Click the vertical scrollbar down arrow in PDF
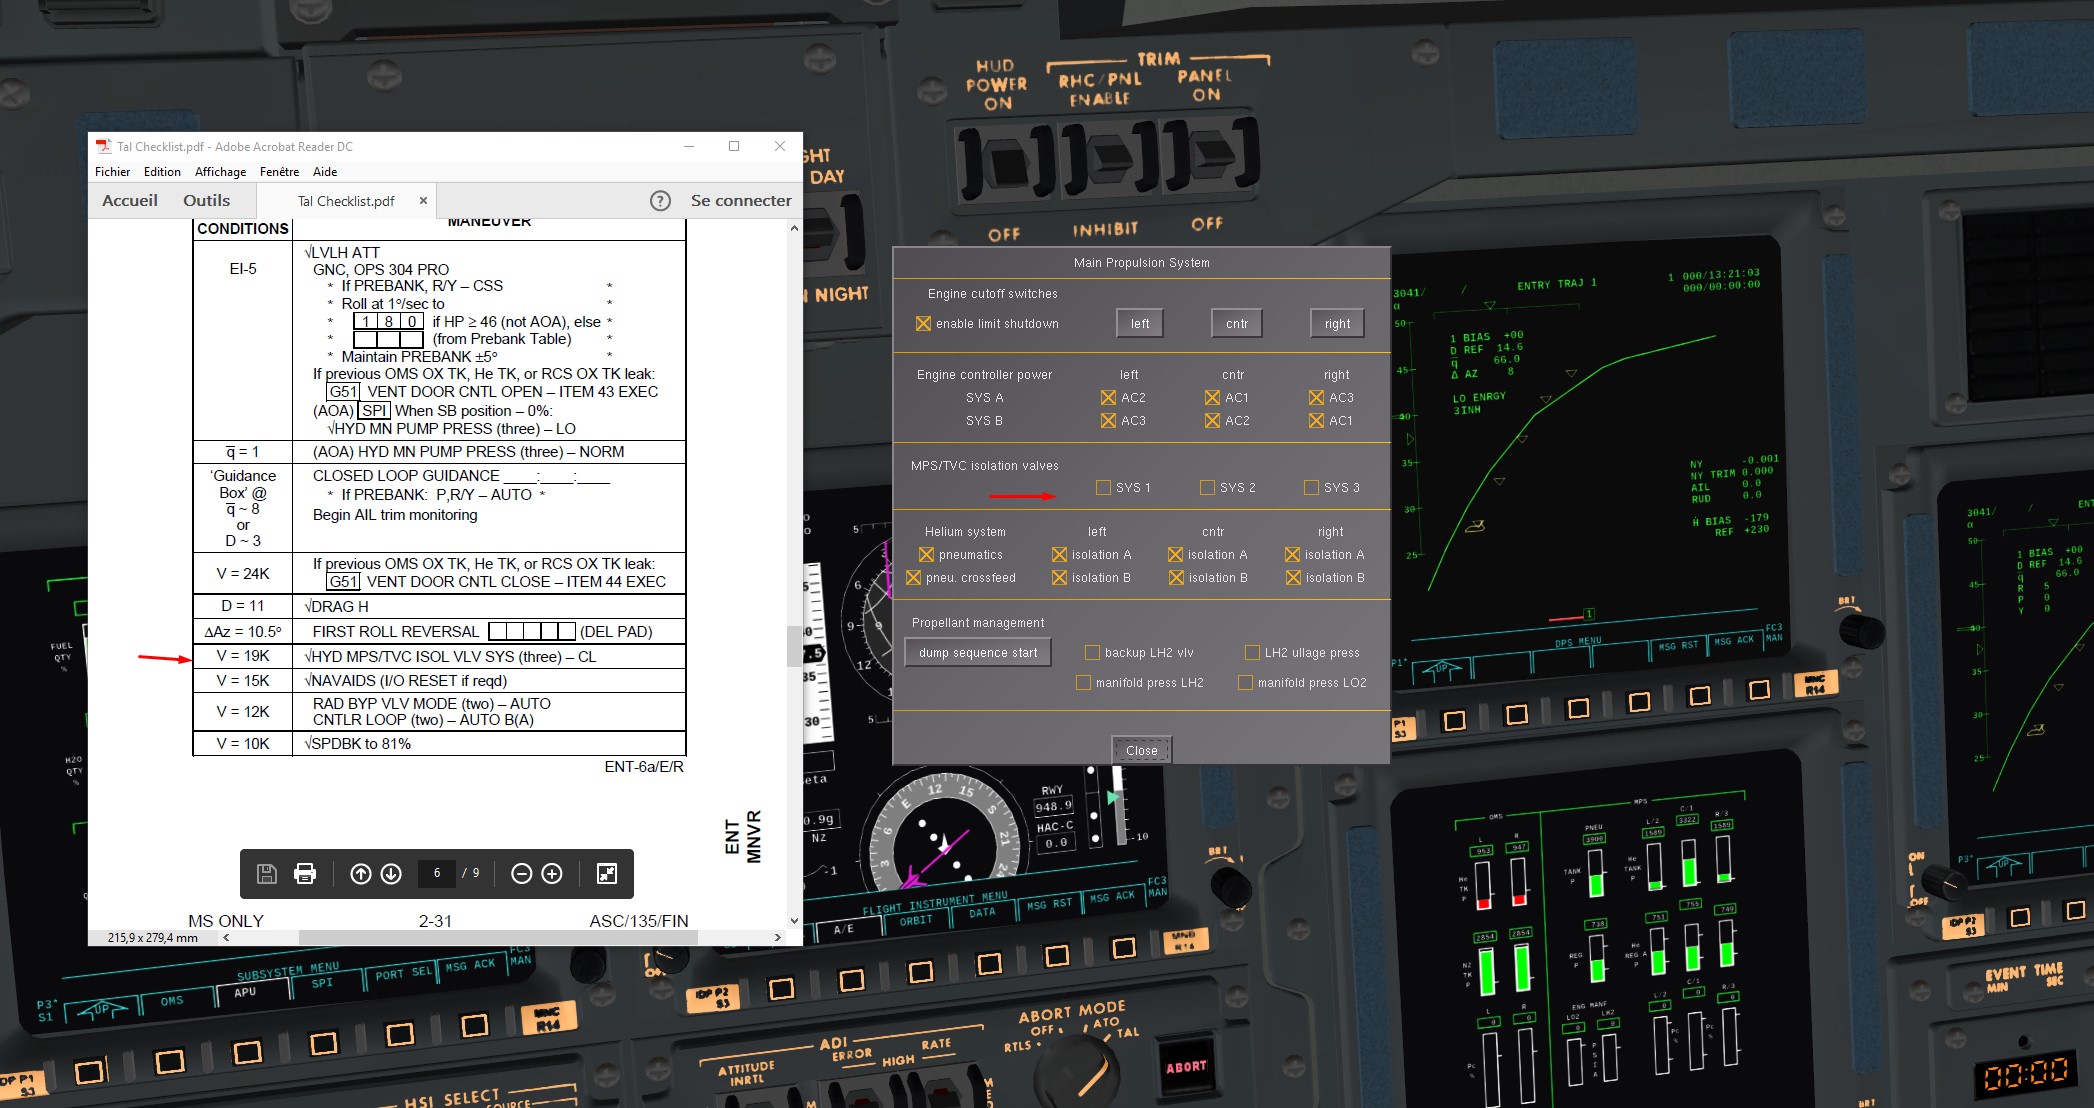Screen dimensions: 2094x1108 (x=794, y=921)
